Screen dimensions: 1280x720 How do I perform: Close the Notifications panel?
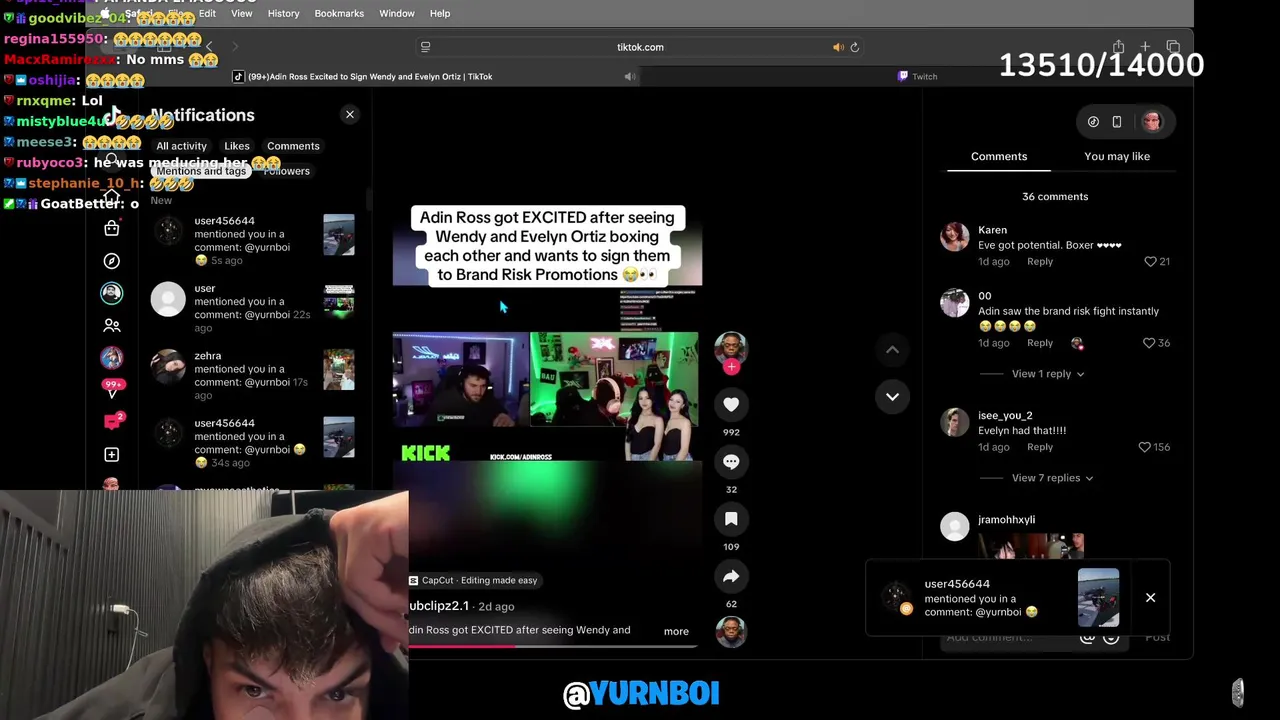pyautogui.click(x=350, y=114)
